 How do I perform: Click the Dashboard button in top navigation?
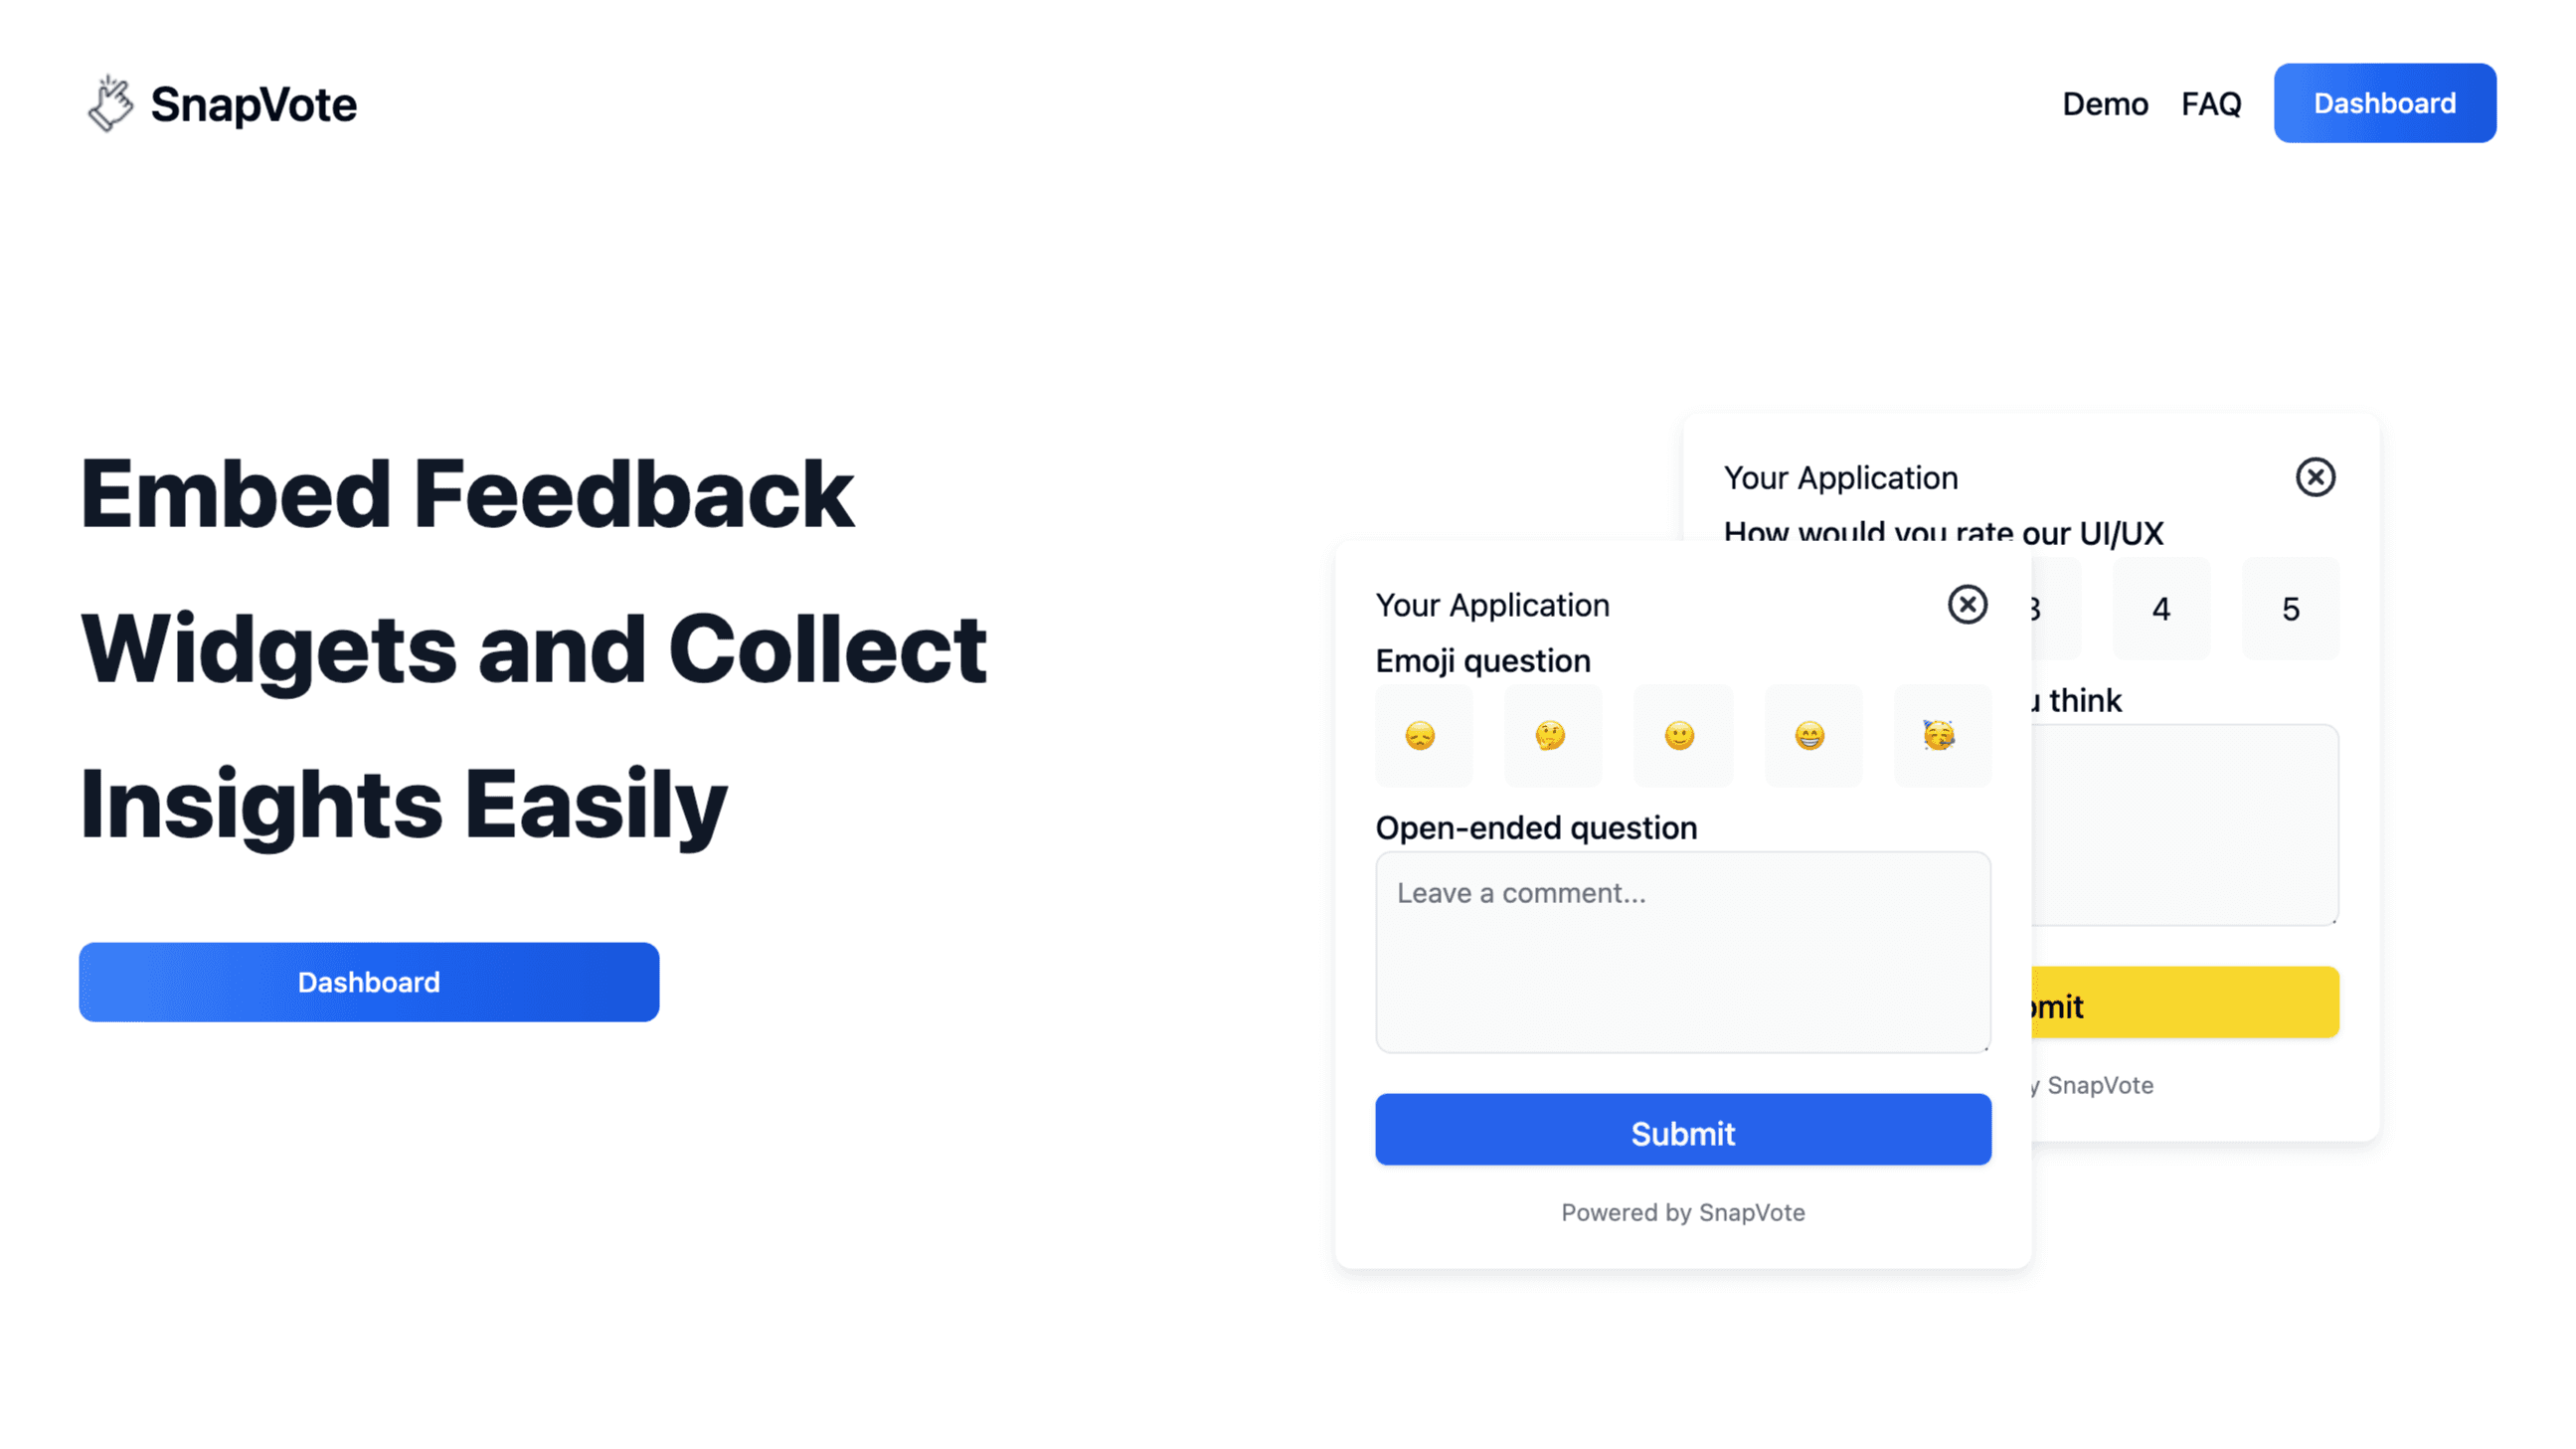2384,103
